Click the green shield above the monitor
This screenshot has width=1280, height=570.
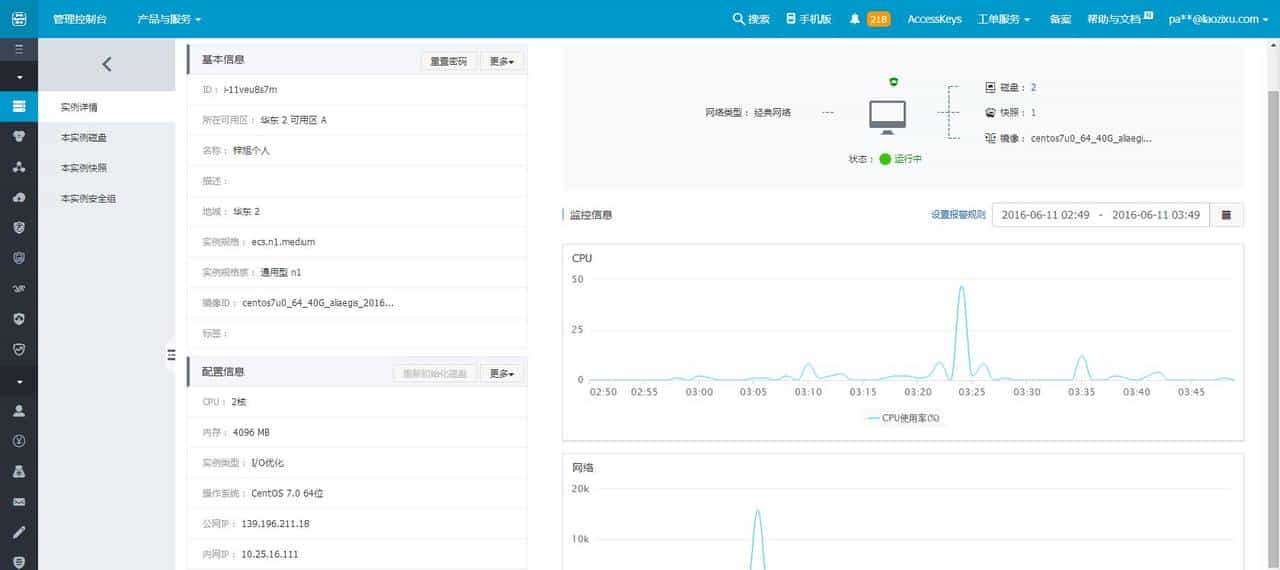click(x=893, y=82)
